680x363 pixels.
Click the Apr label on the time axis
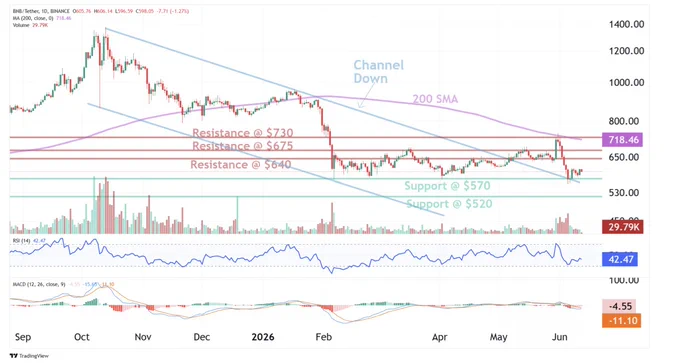pos(439,337)
